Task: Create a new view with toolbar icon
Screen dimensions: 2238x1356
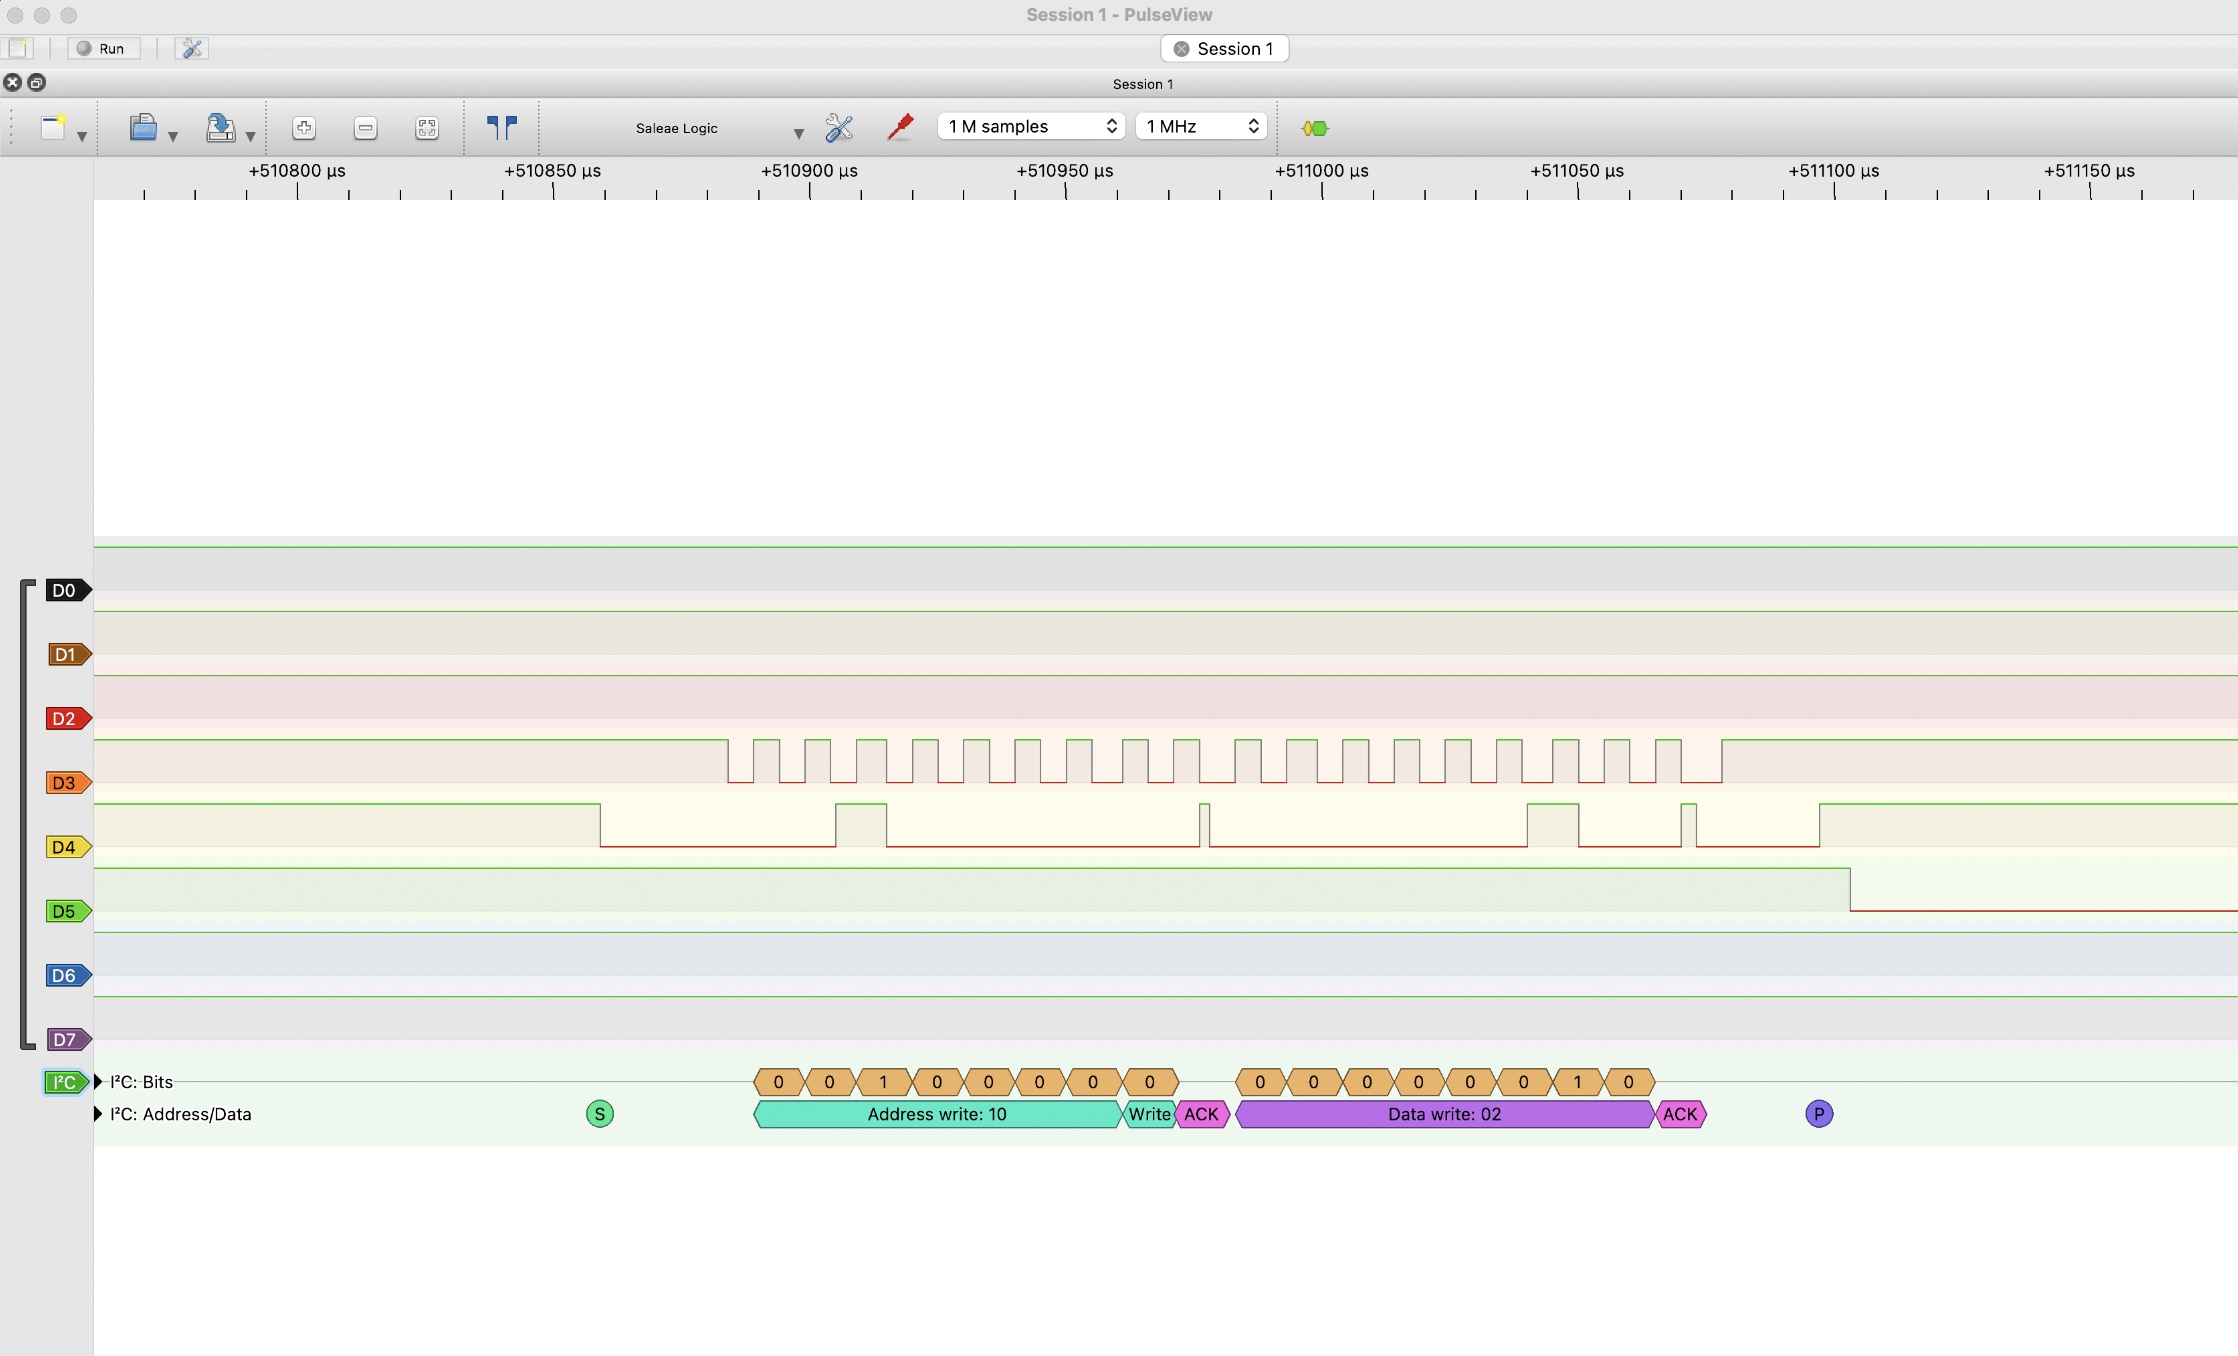Action: pyautogui.click(x=53, y=127)
